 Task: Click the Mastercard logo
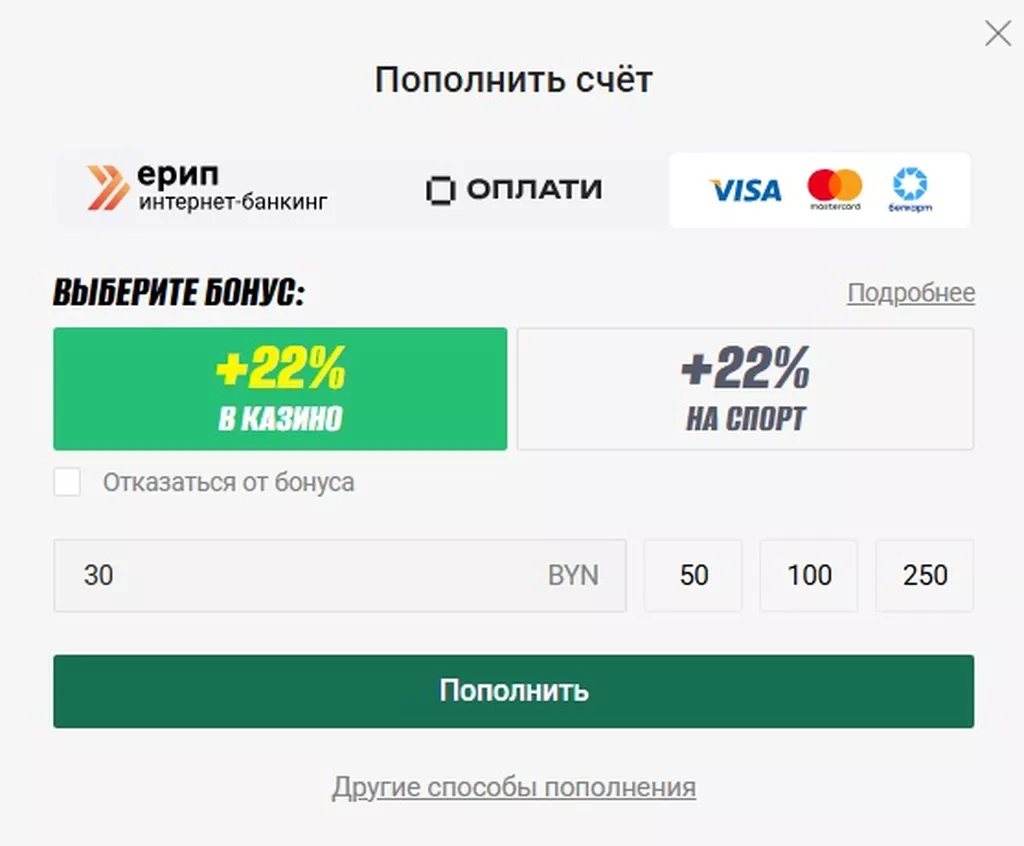tap(834, 189)
